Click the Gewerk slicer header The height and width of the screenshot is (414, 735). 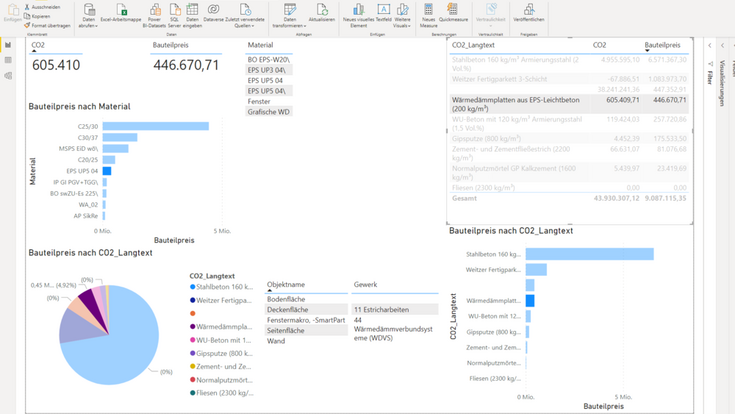365,285
